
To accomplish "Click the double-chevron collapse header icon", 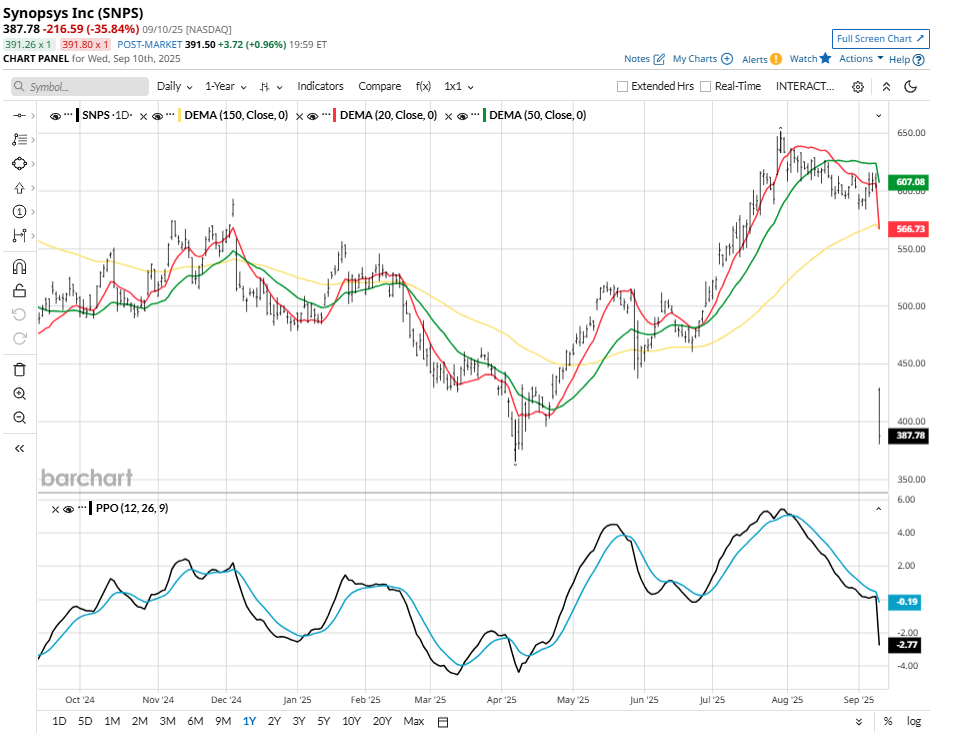I will [x=886, y=87].
